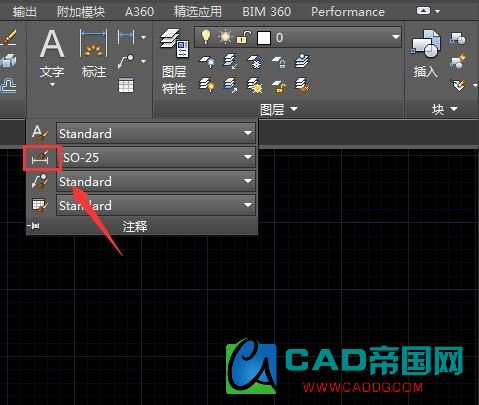The image size is (479, 405).
Task: Switch to the A360 ribbon tab
Action: click(139, 12)
